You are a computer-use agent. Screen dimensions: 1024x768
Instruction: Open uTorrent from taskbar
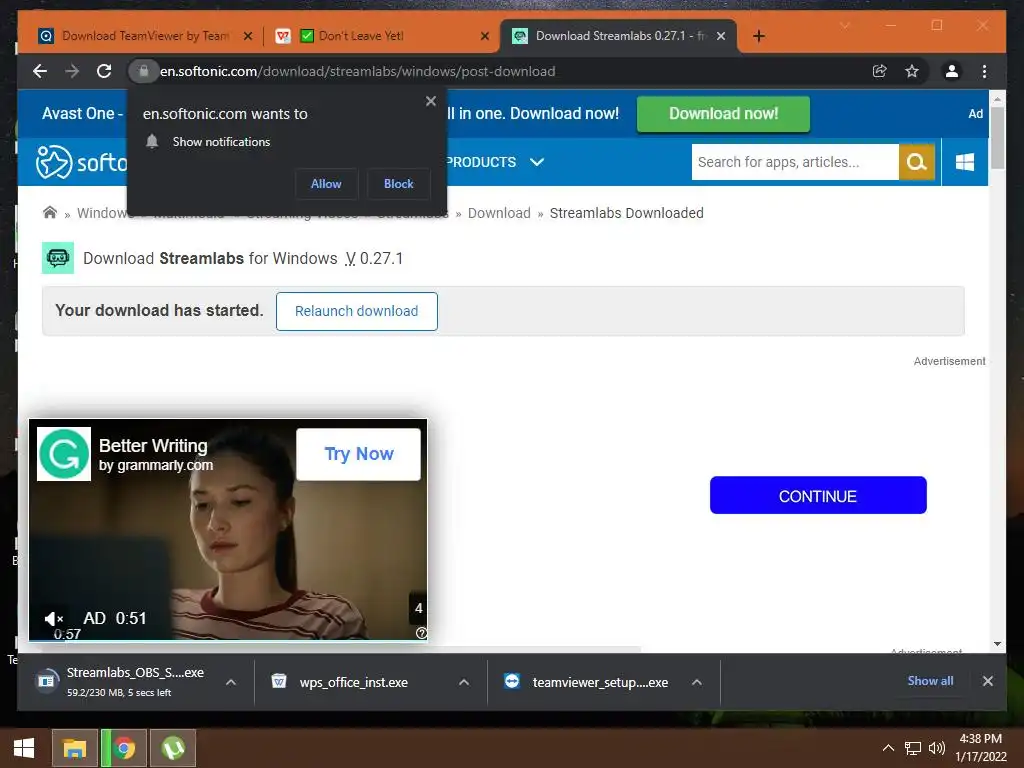click(x=173, y=748)
